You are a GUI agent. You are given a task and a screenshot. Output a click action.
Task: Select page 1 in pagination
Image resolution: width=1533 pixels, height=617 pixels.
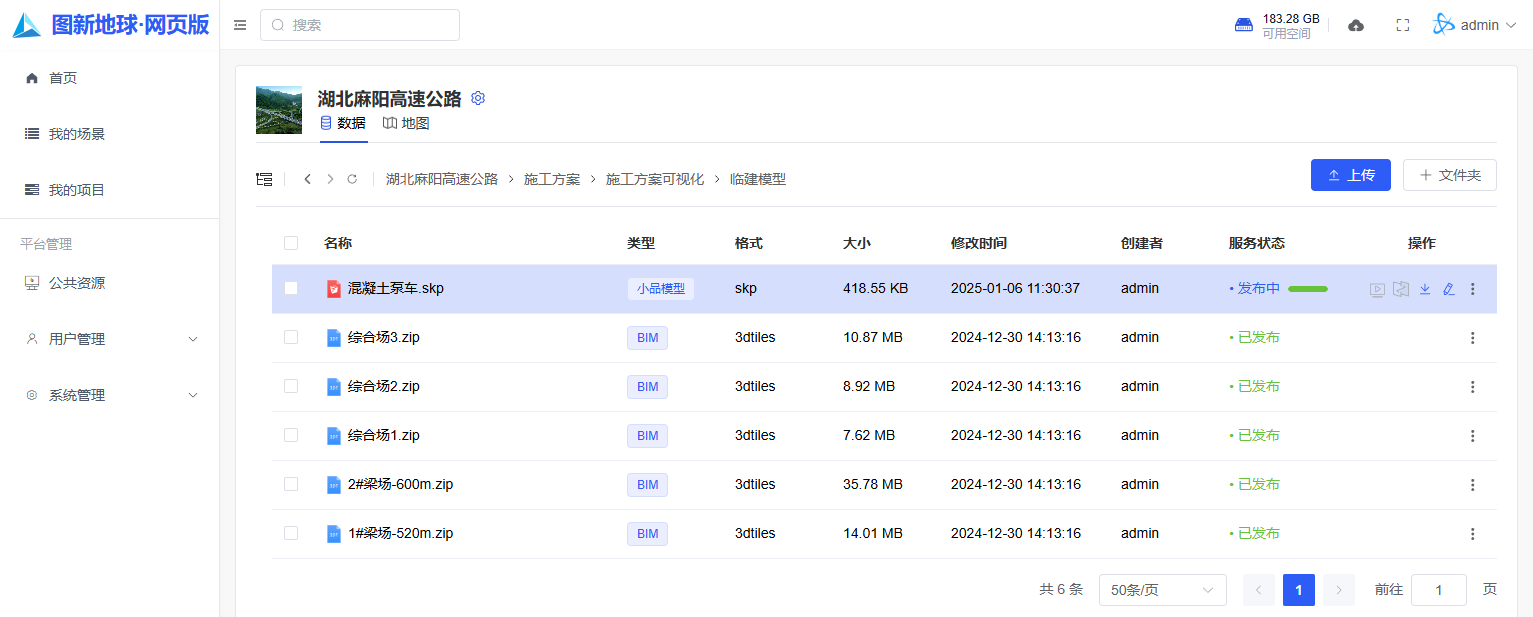click(x=1298, y=590)
